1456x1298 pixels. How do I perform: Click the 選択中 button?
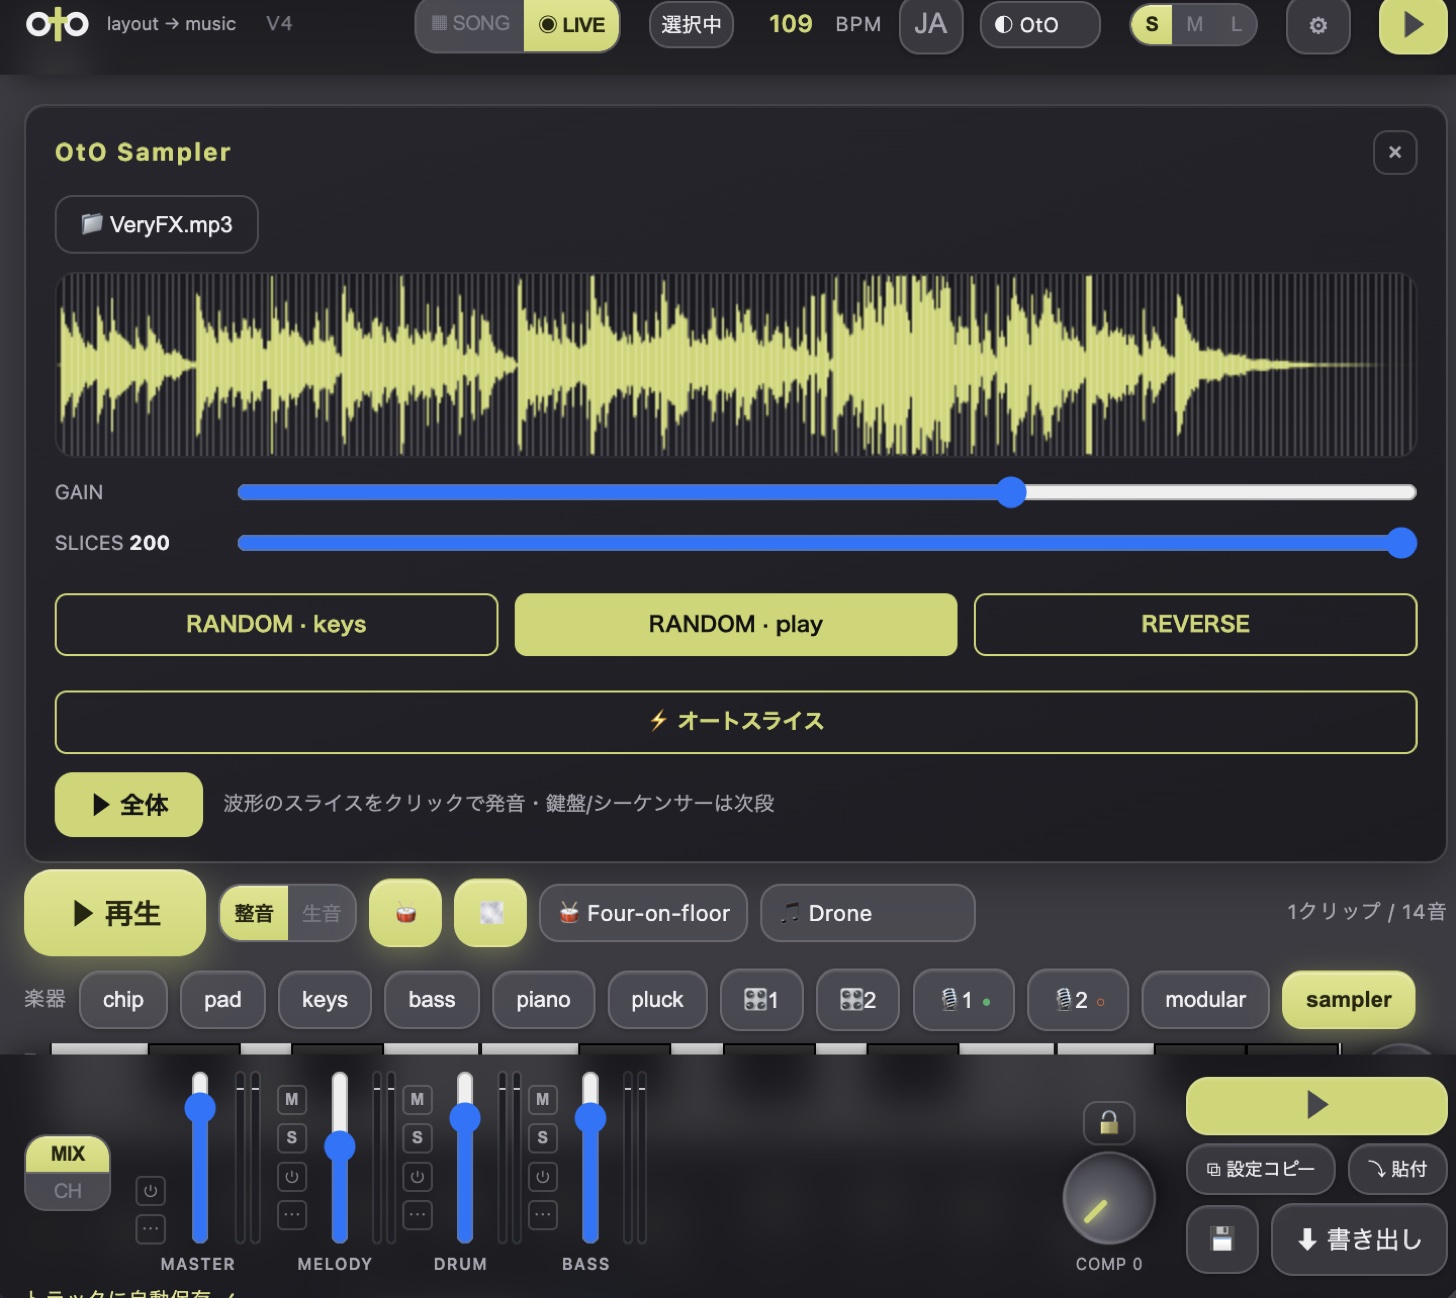click(x=691, y=25)
